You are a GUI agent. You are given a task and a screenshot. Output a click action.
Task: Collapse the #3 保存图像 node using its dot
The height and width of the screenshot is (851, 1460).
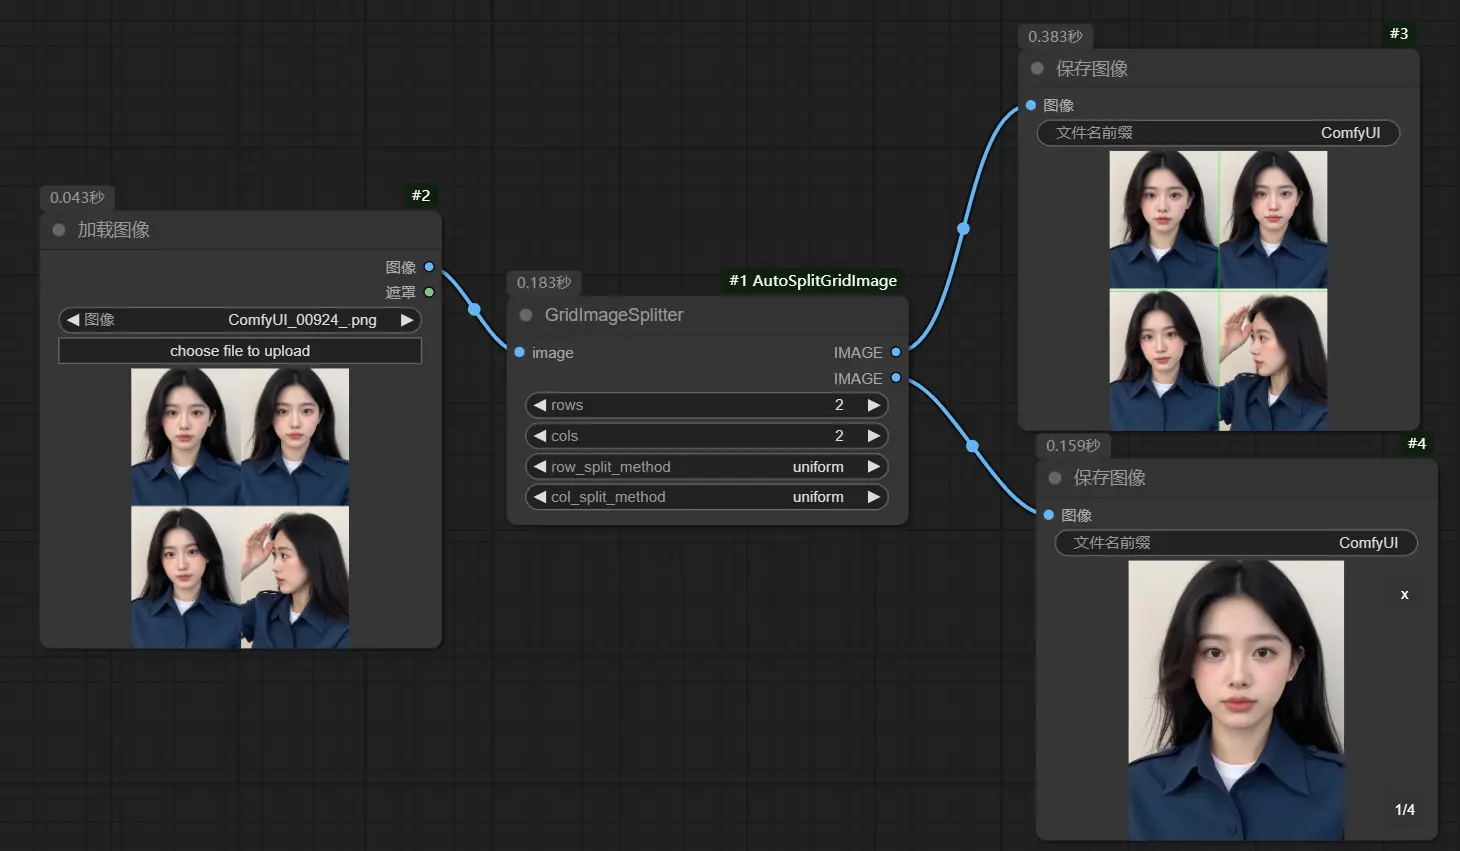pyautogui.click(x=1037, y=69)
